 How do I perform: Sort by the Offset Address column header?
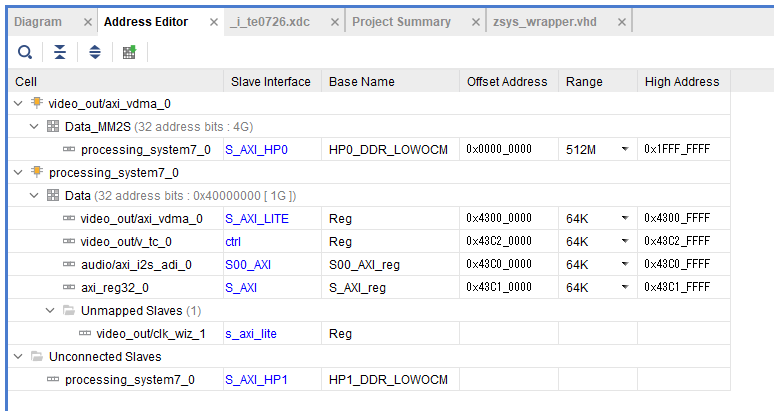point(507,81)
